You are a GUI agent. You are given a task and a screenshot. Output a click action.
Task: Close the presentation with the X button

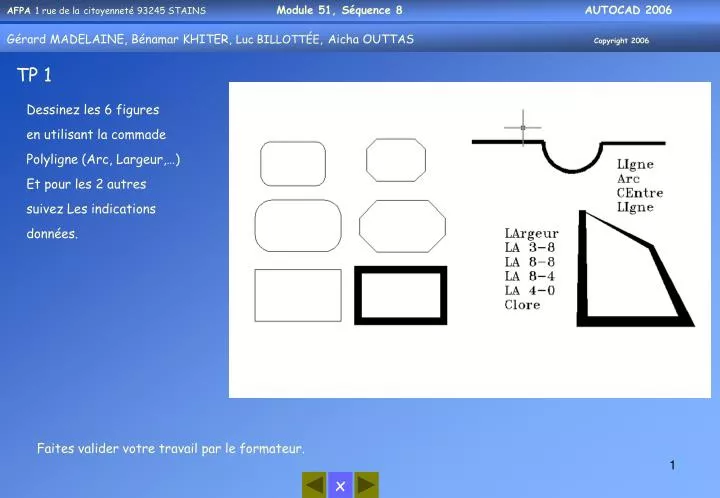340,486
